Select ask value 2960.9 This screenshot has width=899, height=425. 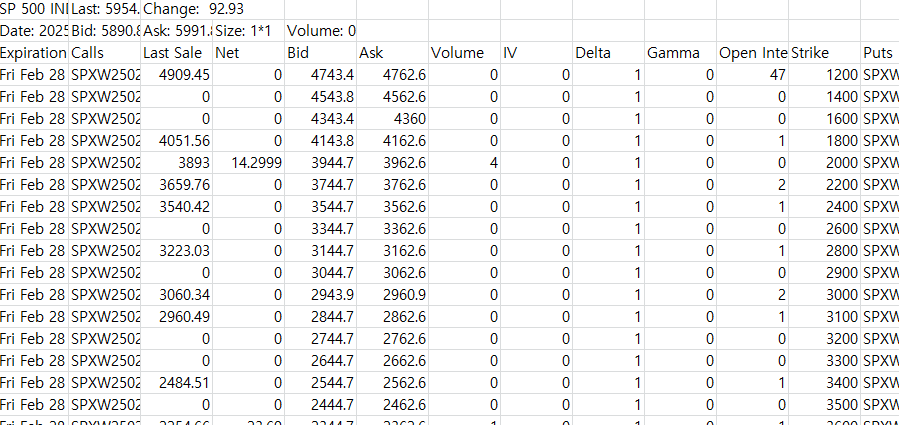click(392, 295)
